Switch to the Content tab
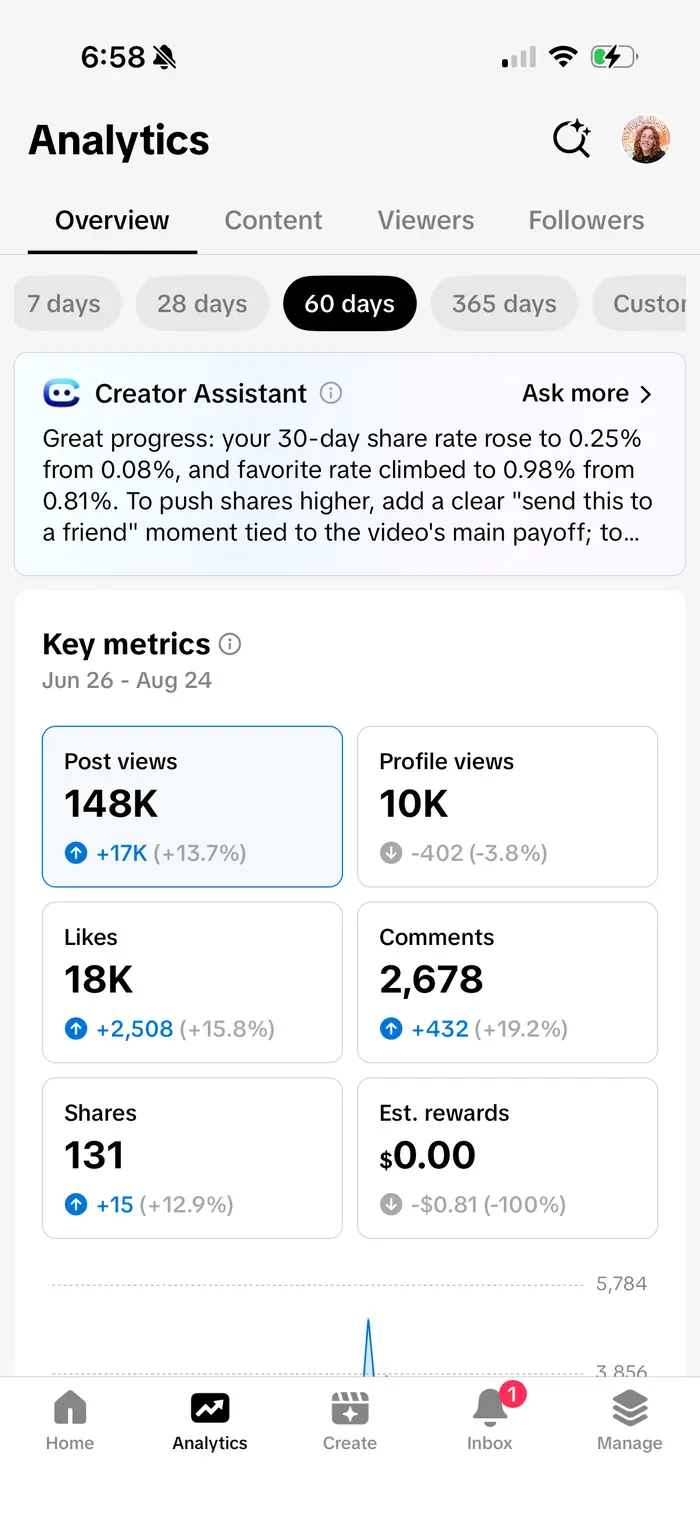Viewport: 700px width, 1521px height. (x=273, y=220)
